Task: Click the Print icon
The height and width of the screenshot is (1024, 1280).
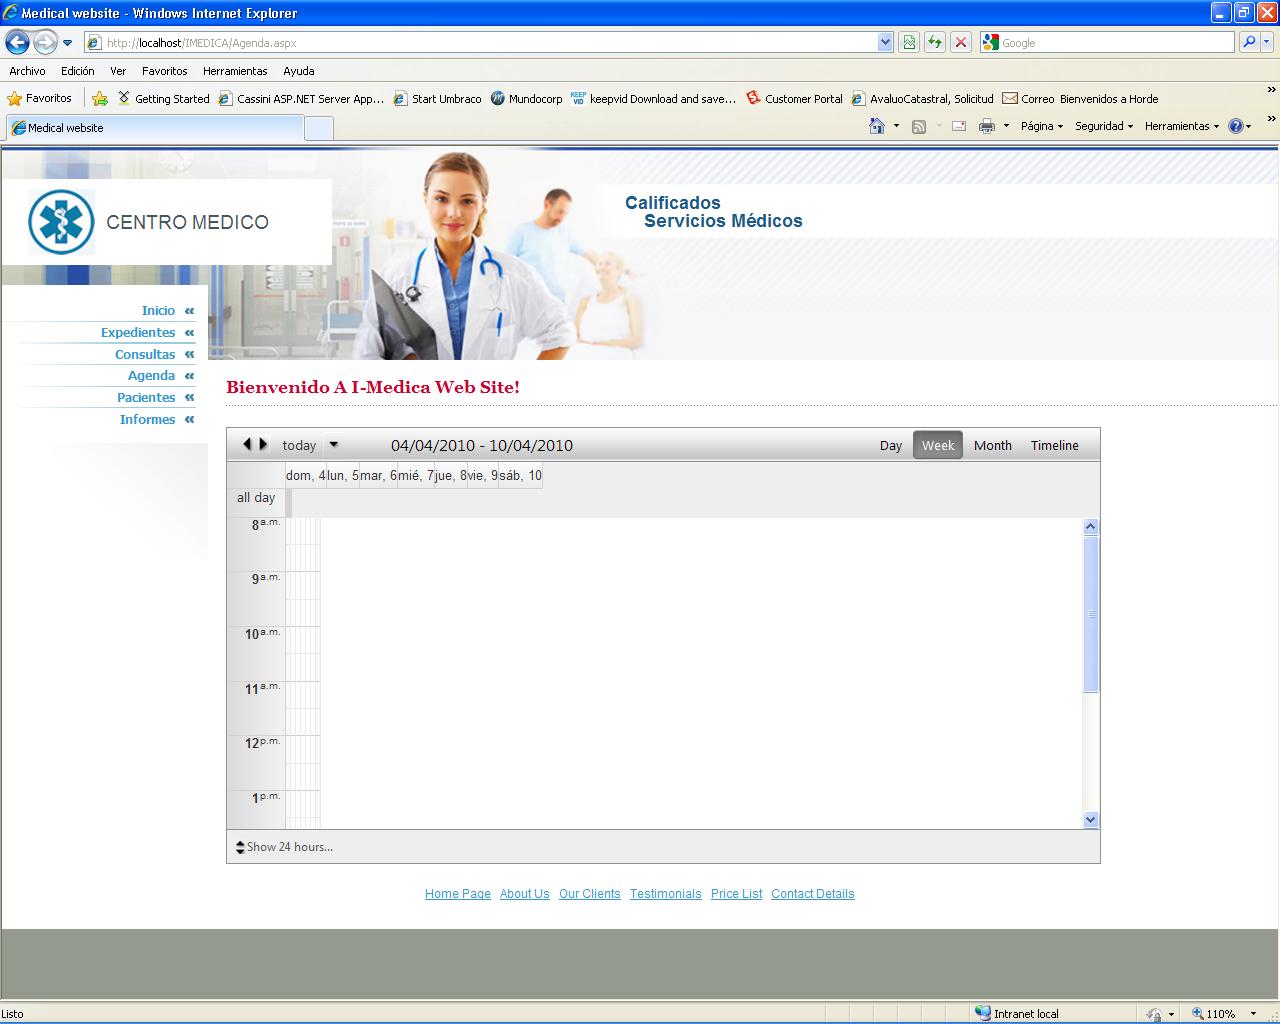Action: click(987, 126)
